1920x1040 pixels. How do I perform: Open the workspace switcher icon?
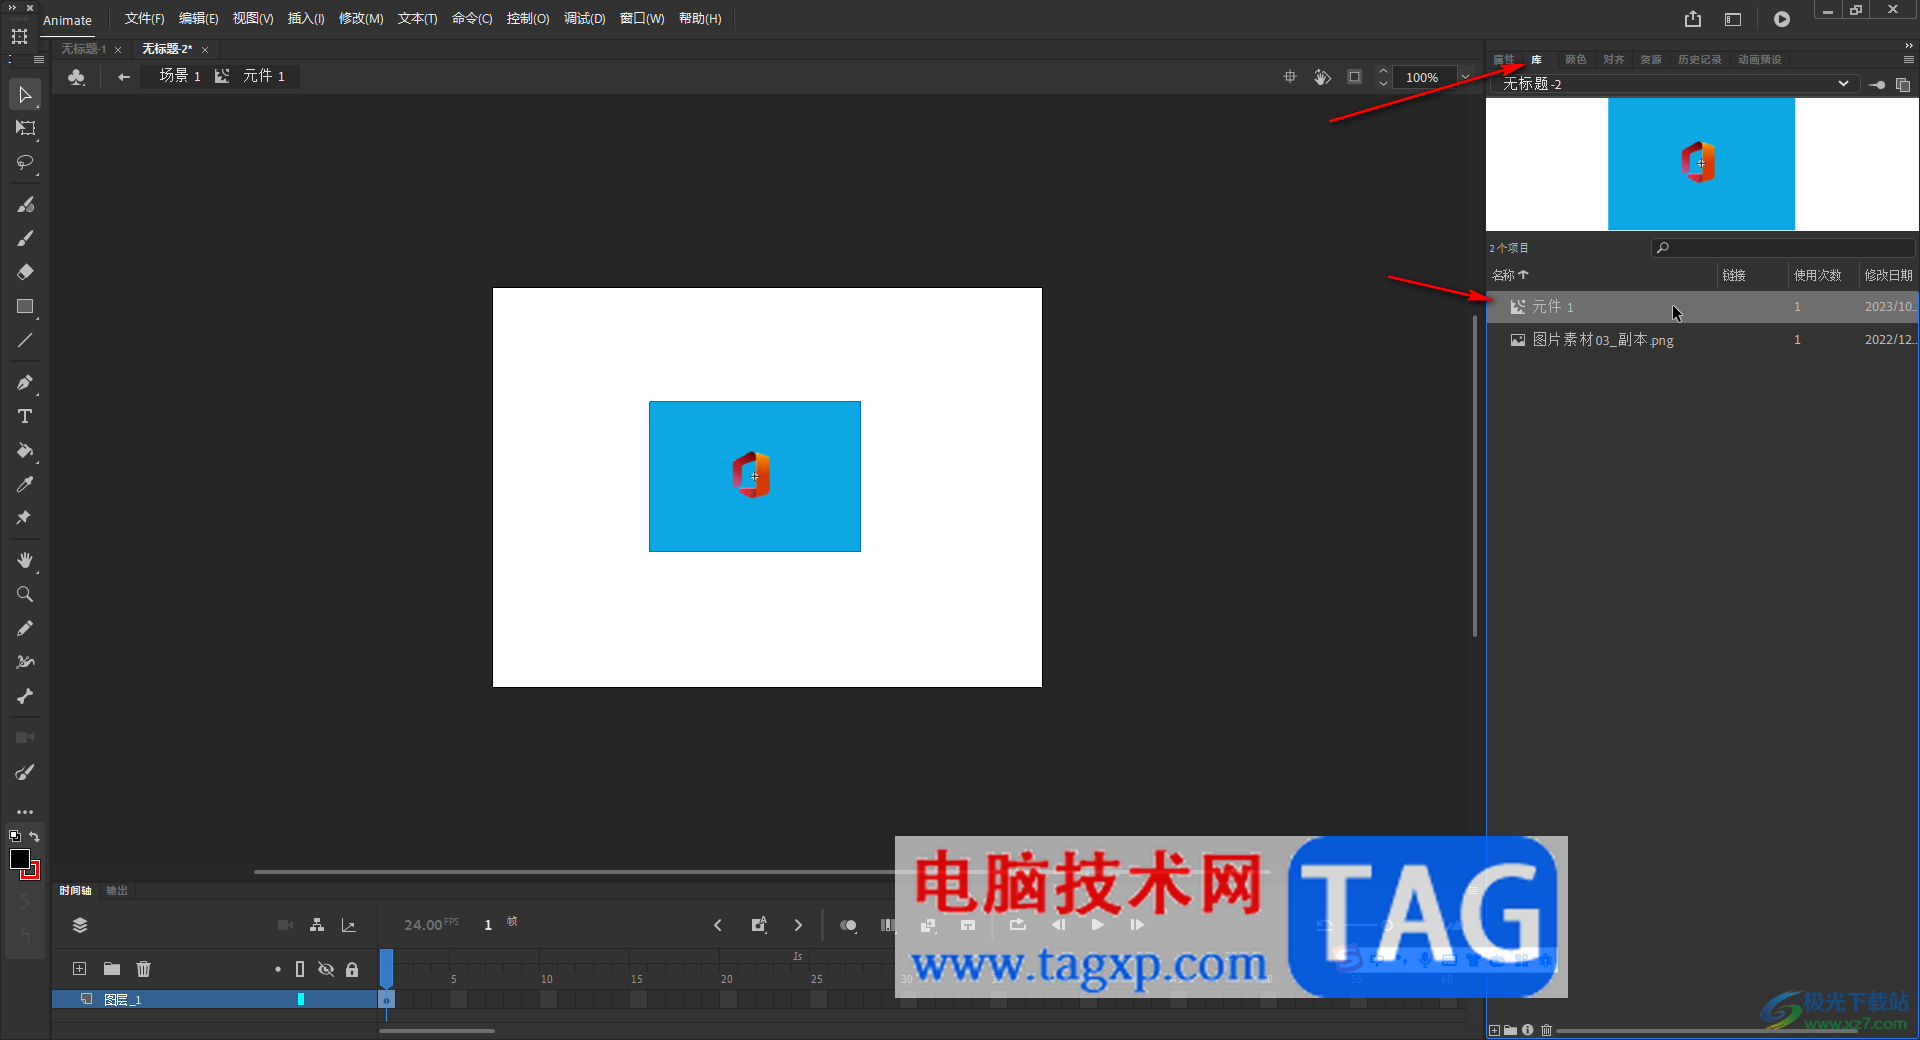1733,19
